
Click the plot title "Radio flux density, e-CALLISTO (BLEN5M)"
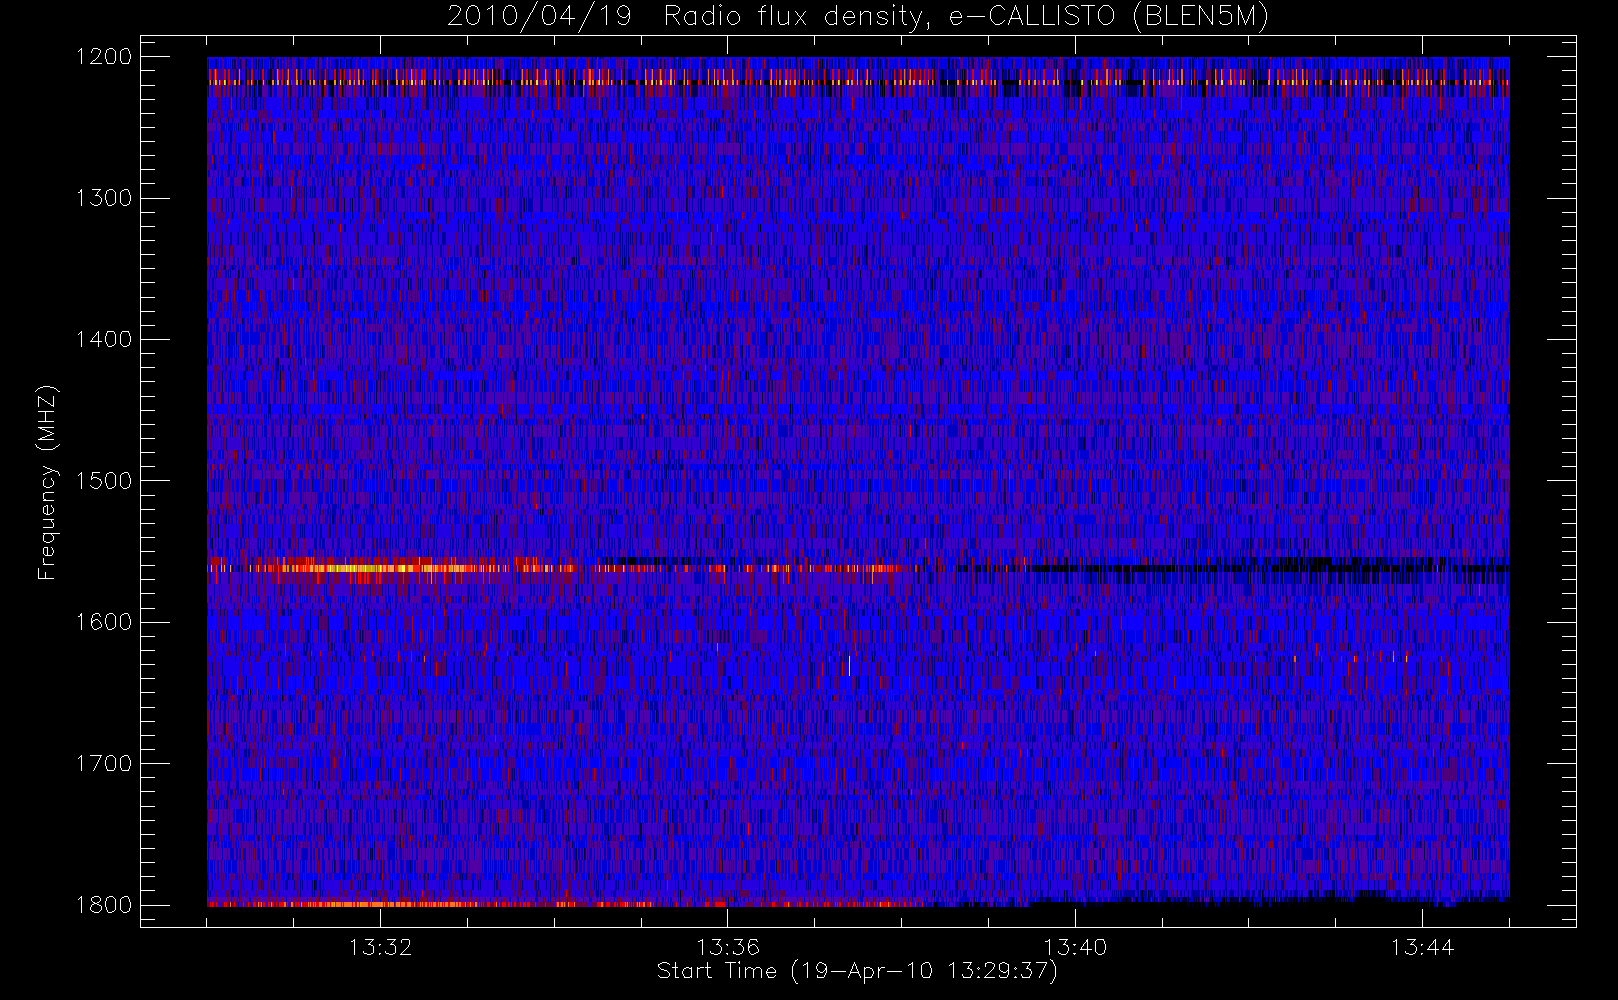tap(966, 17)
